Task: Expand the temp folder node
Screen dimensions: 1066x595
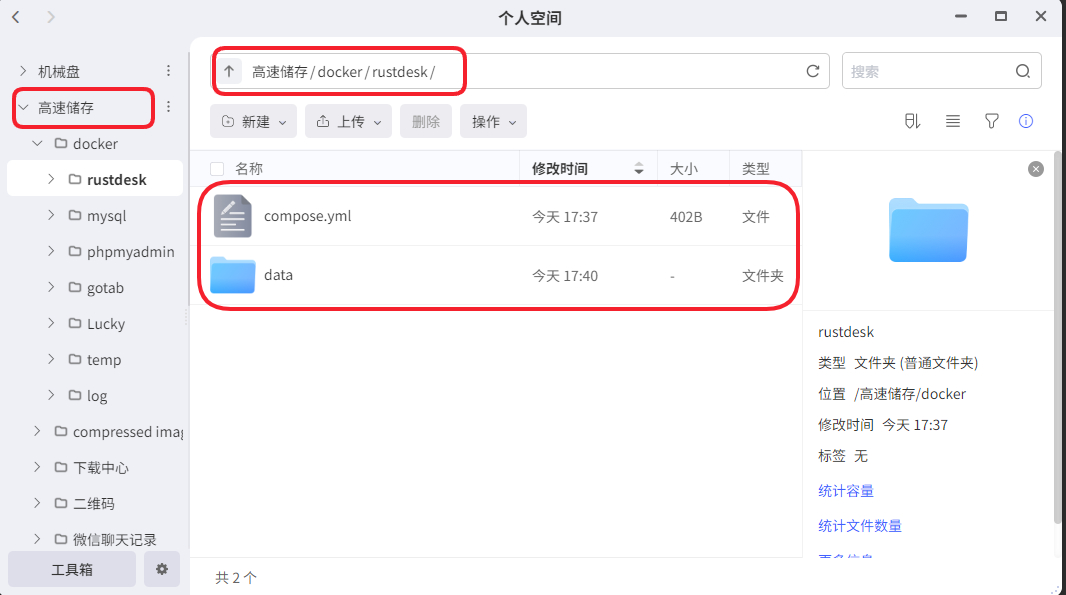Action: coord(51,359)
